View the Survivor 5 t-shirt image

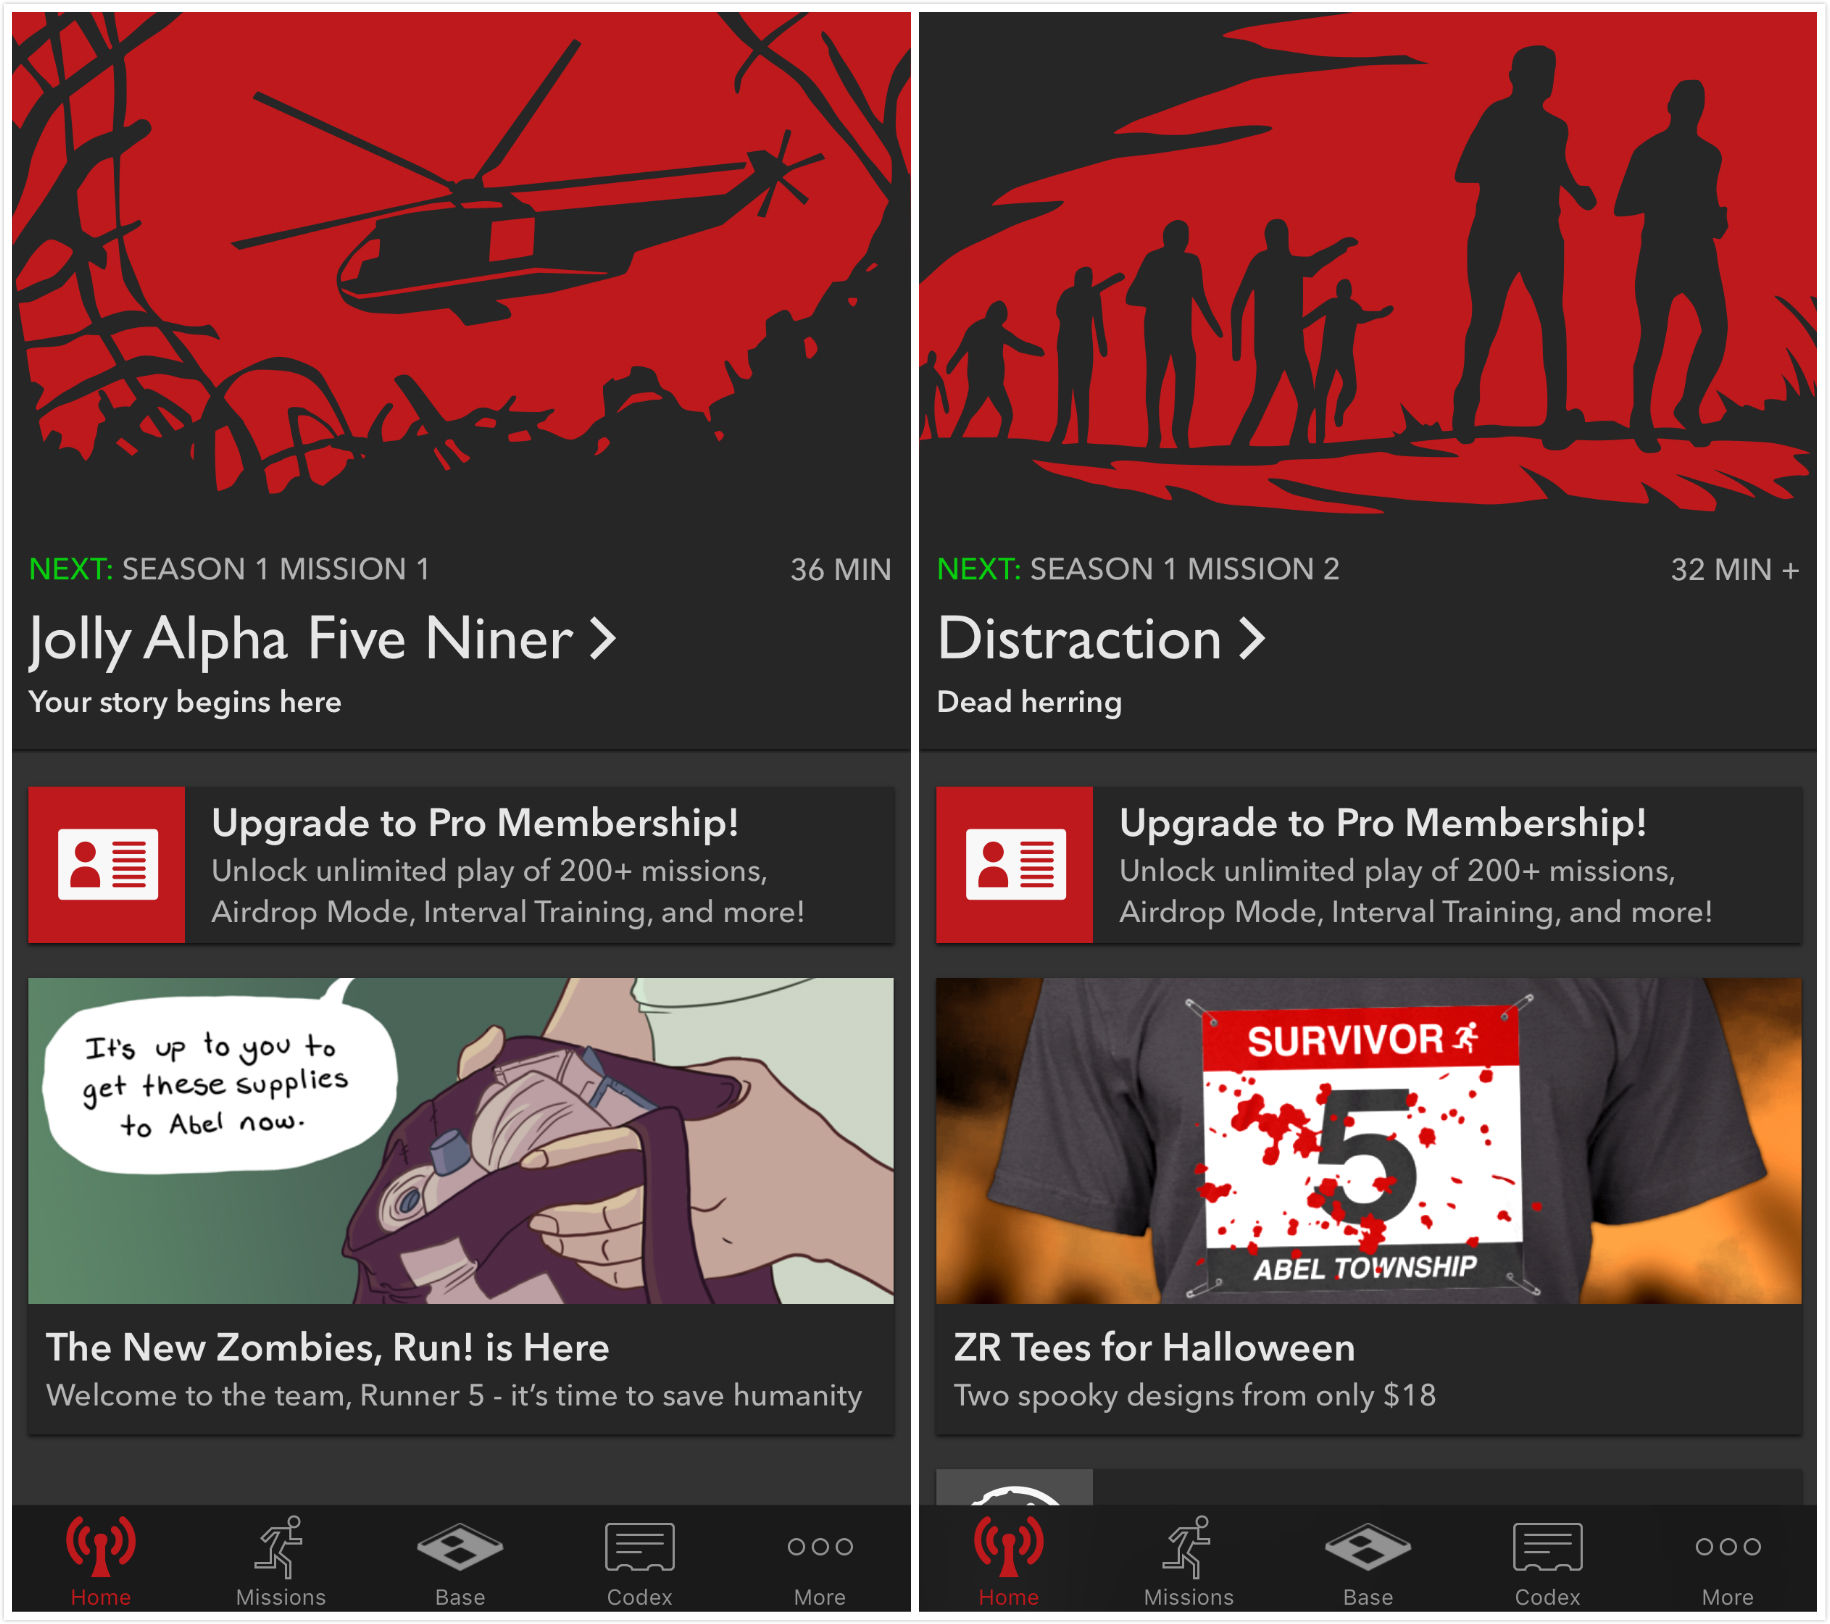pyautogui.click(x=1369, y=1141)
